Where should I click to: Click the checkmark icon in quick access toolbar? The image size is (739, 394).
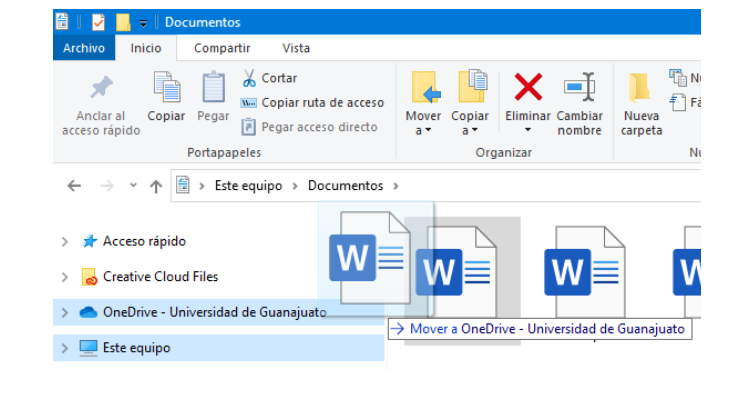point(98,22)
